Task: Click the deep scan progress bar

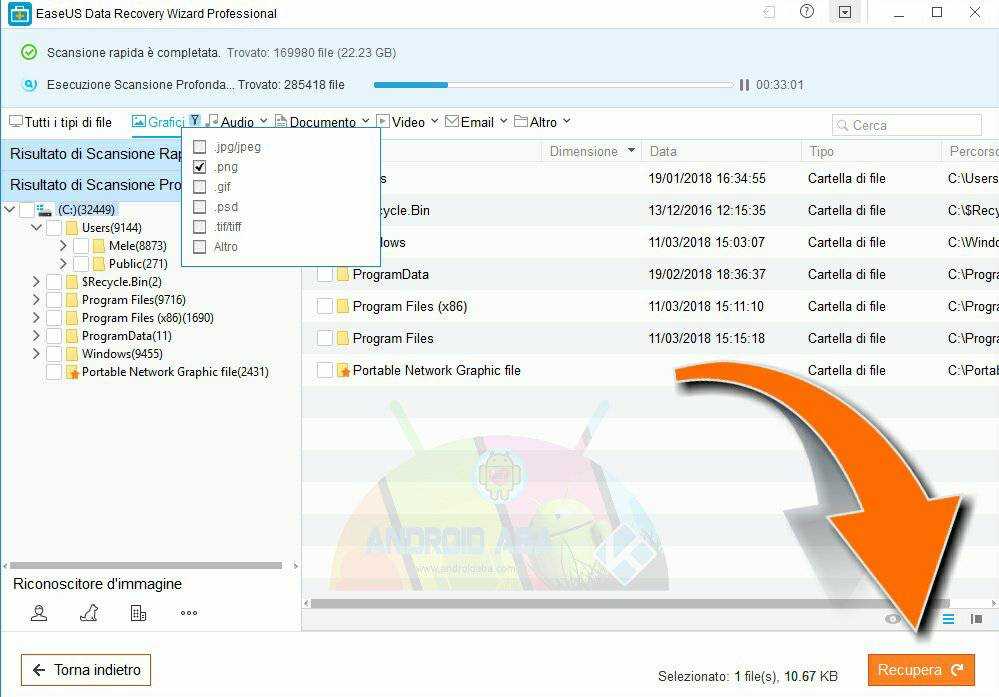Action: pyautogui.click(x=554, y=85)
